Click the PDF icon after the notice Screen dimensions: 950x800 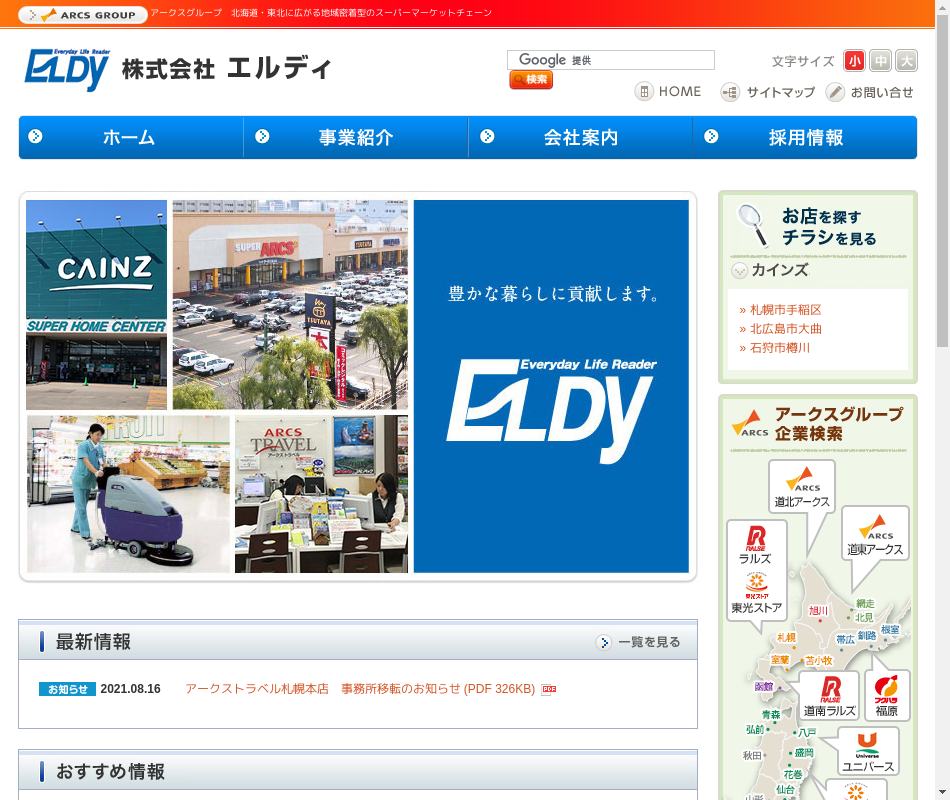pos(549,689)
